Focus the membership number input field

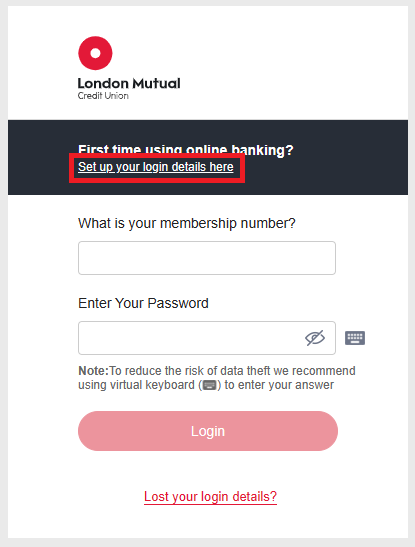(207, 258)
